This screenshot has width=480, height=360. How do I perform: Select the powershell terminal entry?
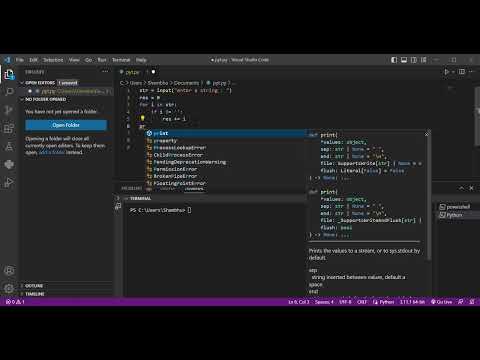click(x=455, y=207)
